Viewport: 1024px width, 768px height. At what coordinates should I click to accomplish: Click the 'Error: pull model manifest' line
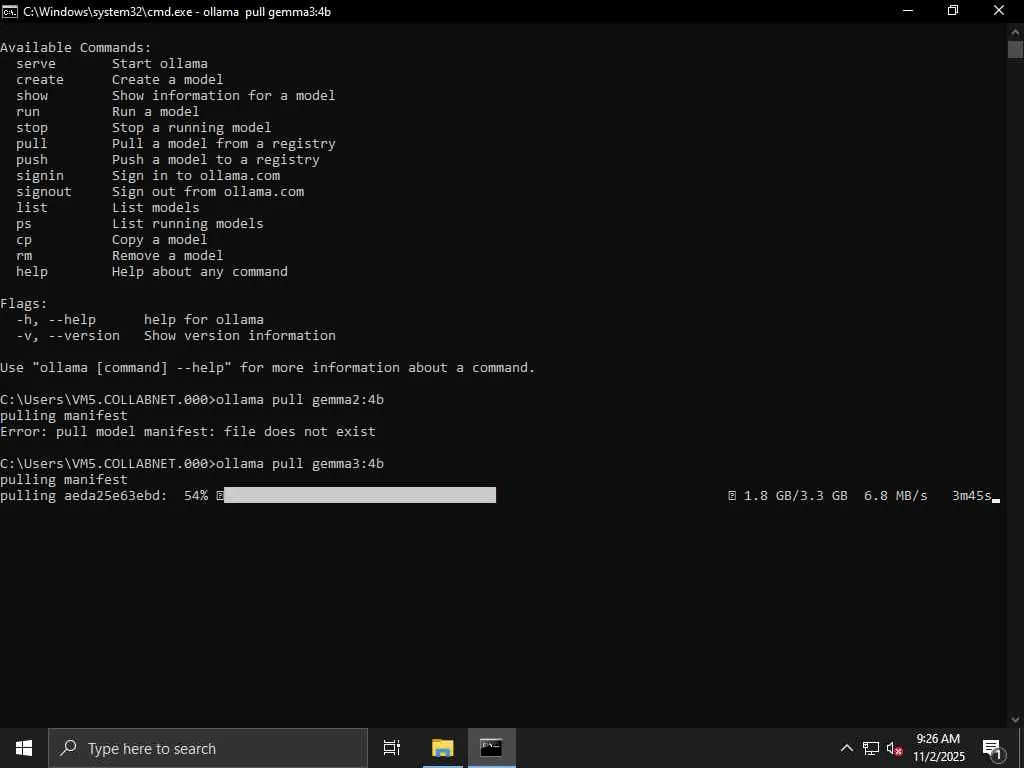pyautogui.click(x=188, y=432)
